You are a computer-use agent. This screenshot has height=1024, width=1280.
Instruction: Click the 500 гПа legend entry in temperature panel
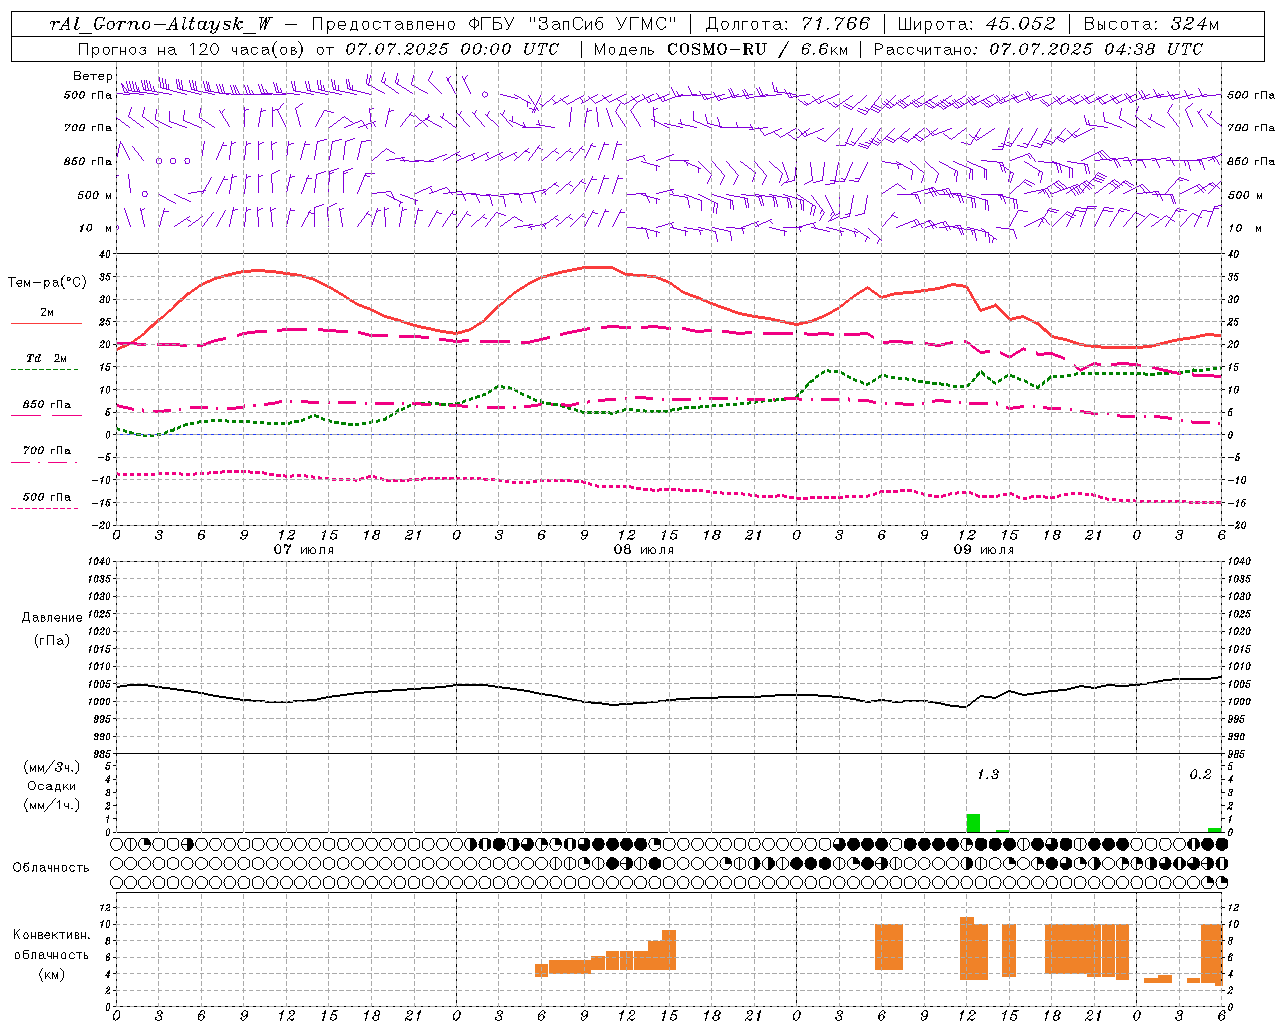(x=46, y=497)
